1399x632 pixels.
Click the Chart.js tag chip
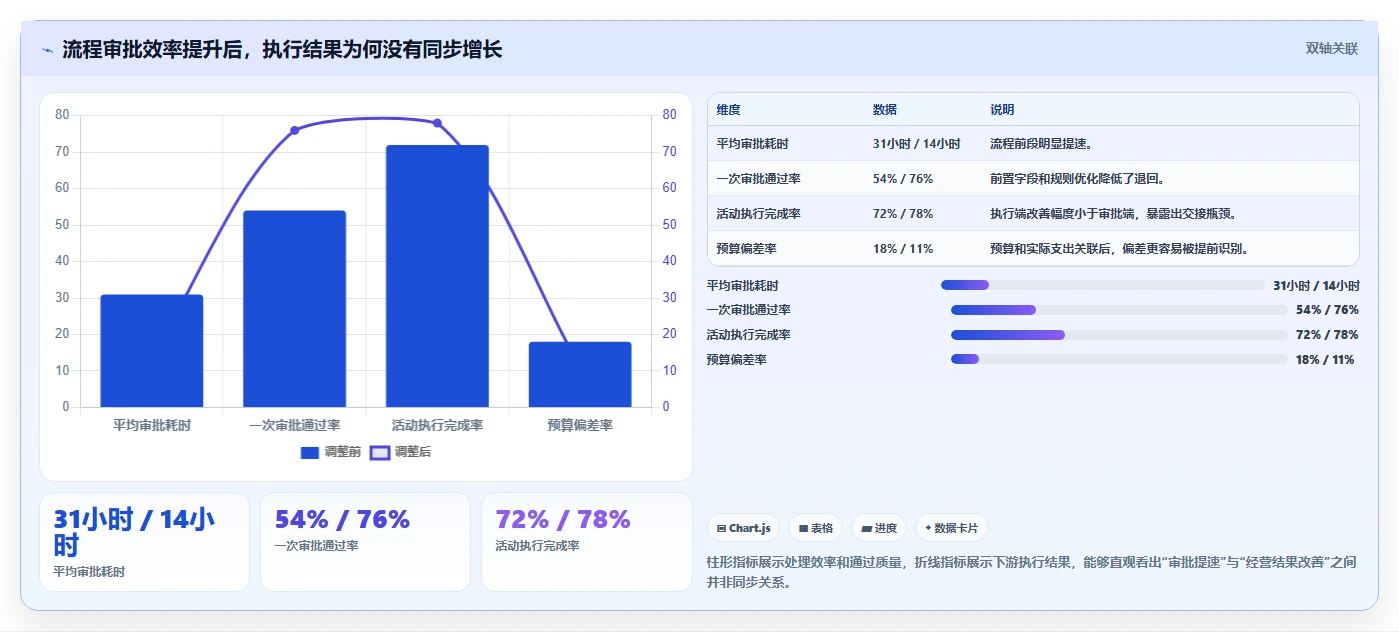[743, 528]
